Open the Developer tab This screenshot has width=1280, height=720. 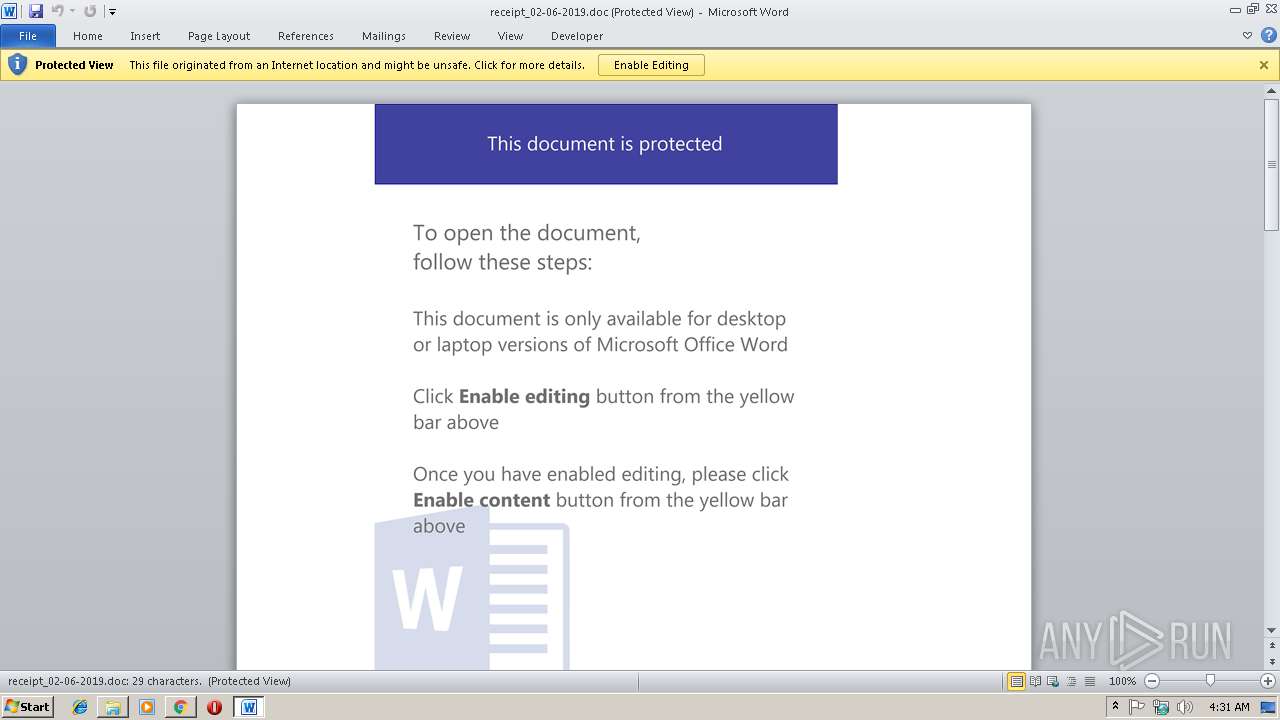pos(577,36)
